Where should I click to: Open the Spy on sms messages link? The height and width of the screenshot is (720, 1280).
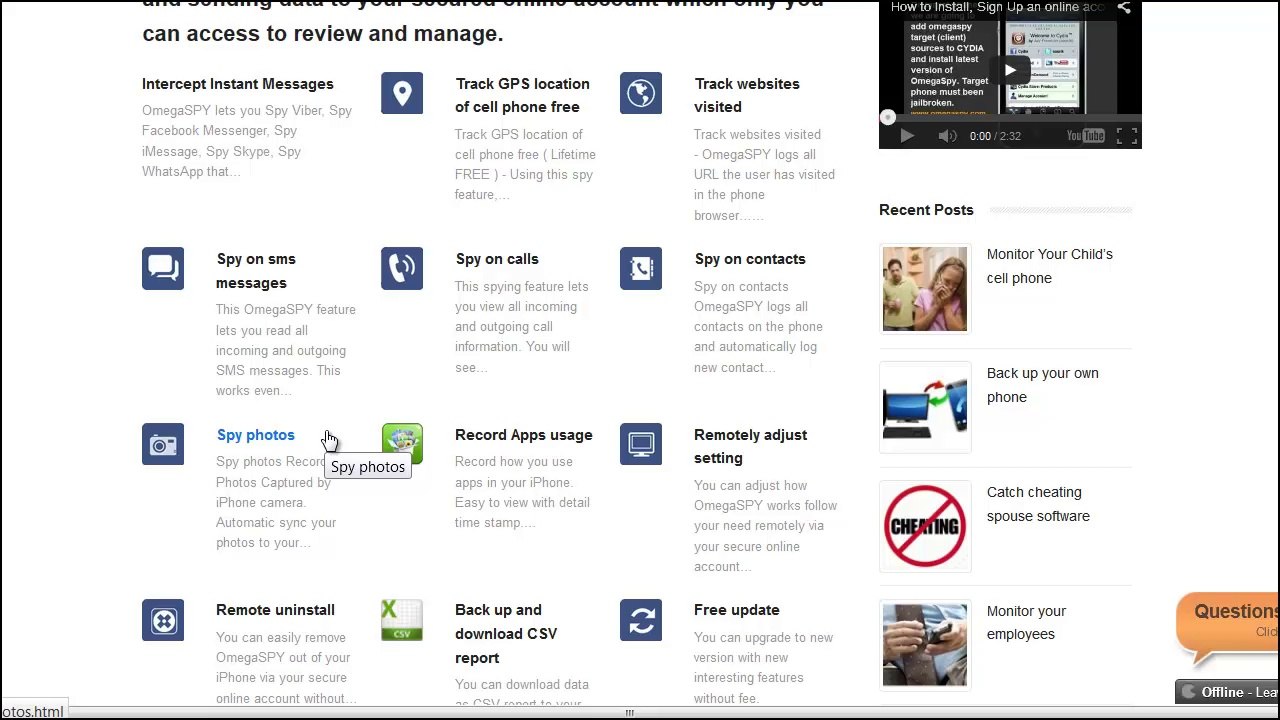click(x=256, y=271)
